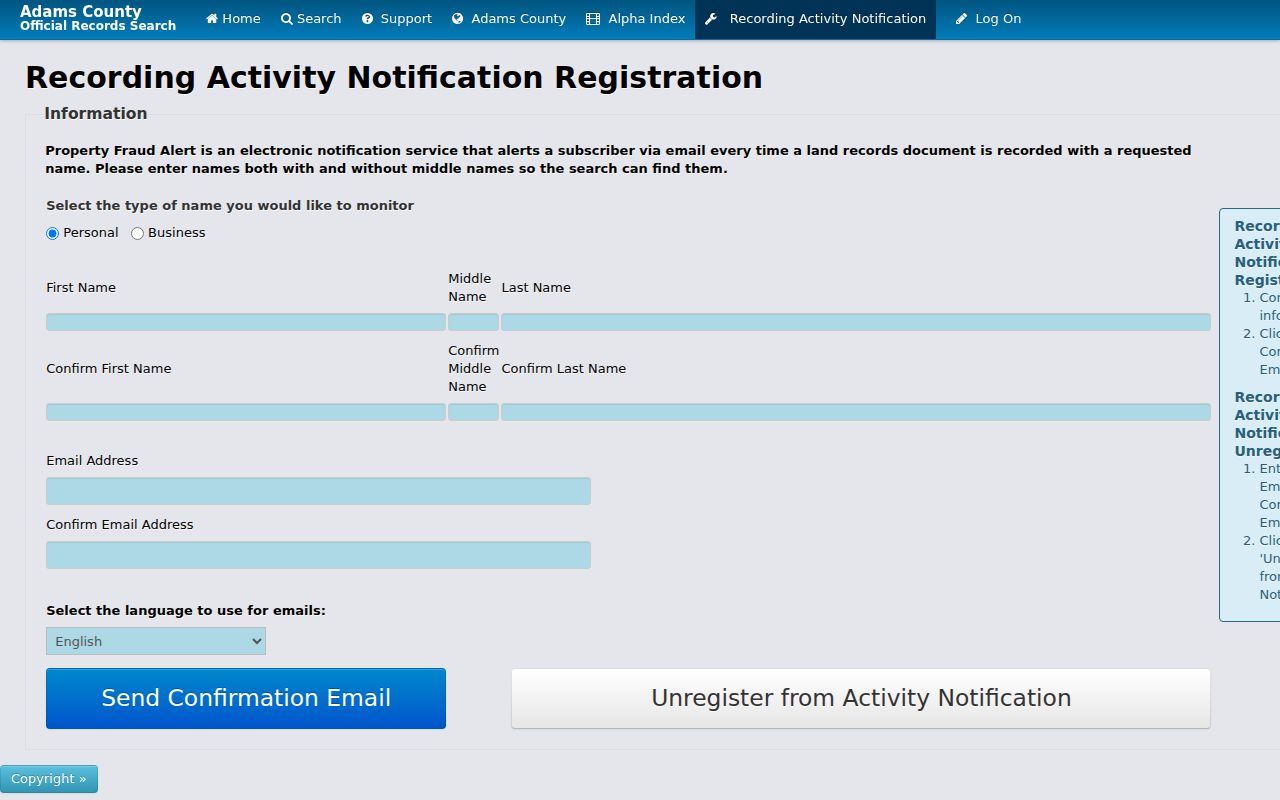
Task: Click Send Confirmation Email button
Action: pos(246,698)
